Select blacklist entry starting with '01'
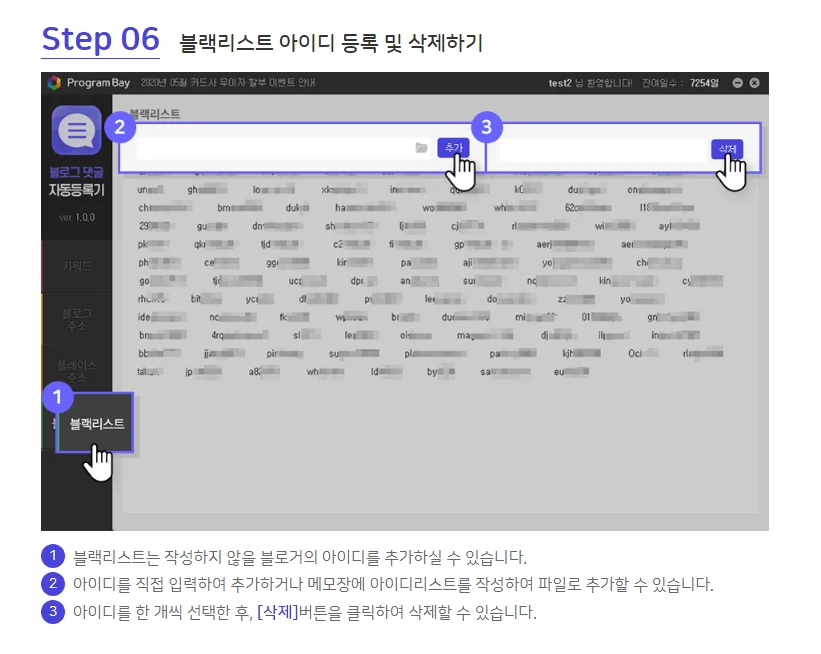The height and width of the screenshot is (654, 821). click(x=601, y=317)
